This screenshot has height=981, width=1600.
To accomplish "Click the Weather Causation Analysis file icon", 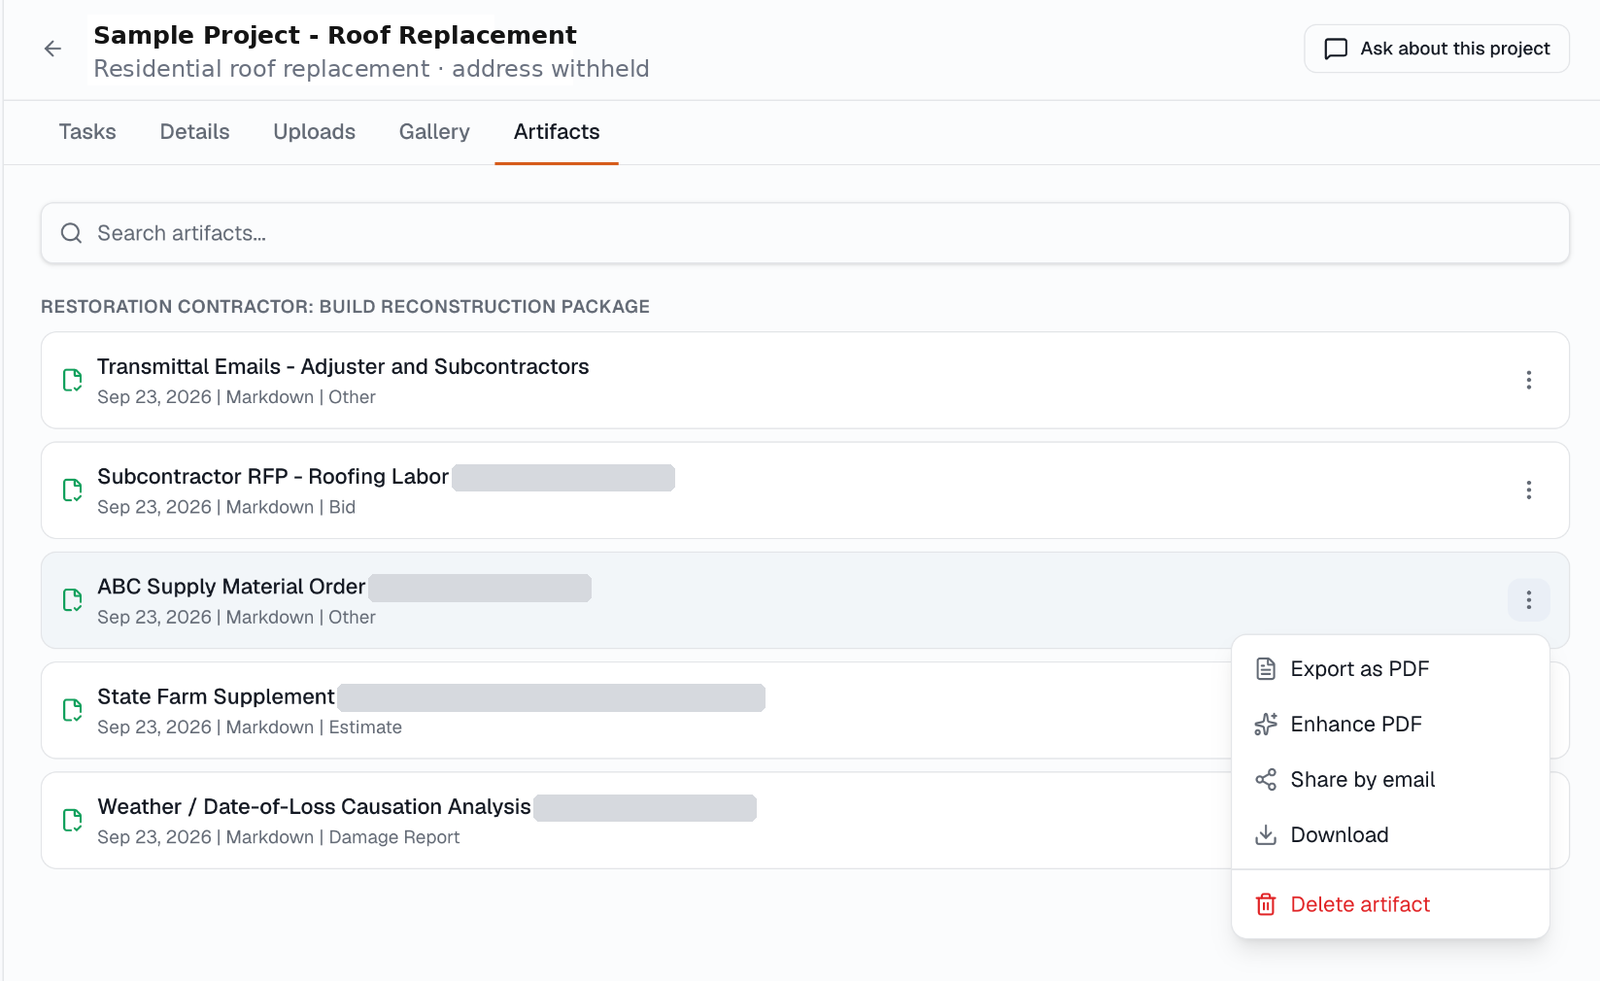I will click(72, 820).
